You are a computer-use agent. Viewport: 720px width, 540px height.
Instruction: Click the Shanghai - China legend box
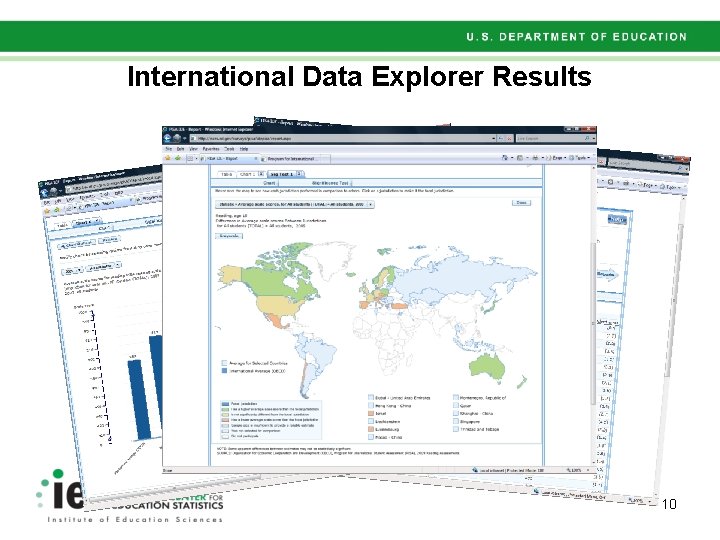456,413
